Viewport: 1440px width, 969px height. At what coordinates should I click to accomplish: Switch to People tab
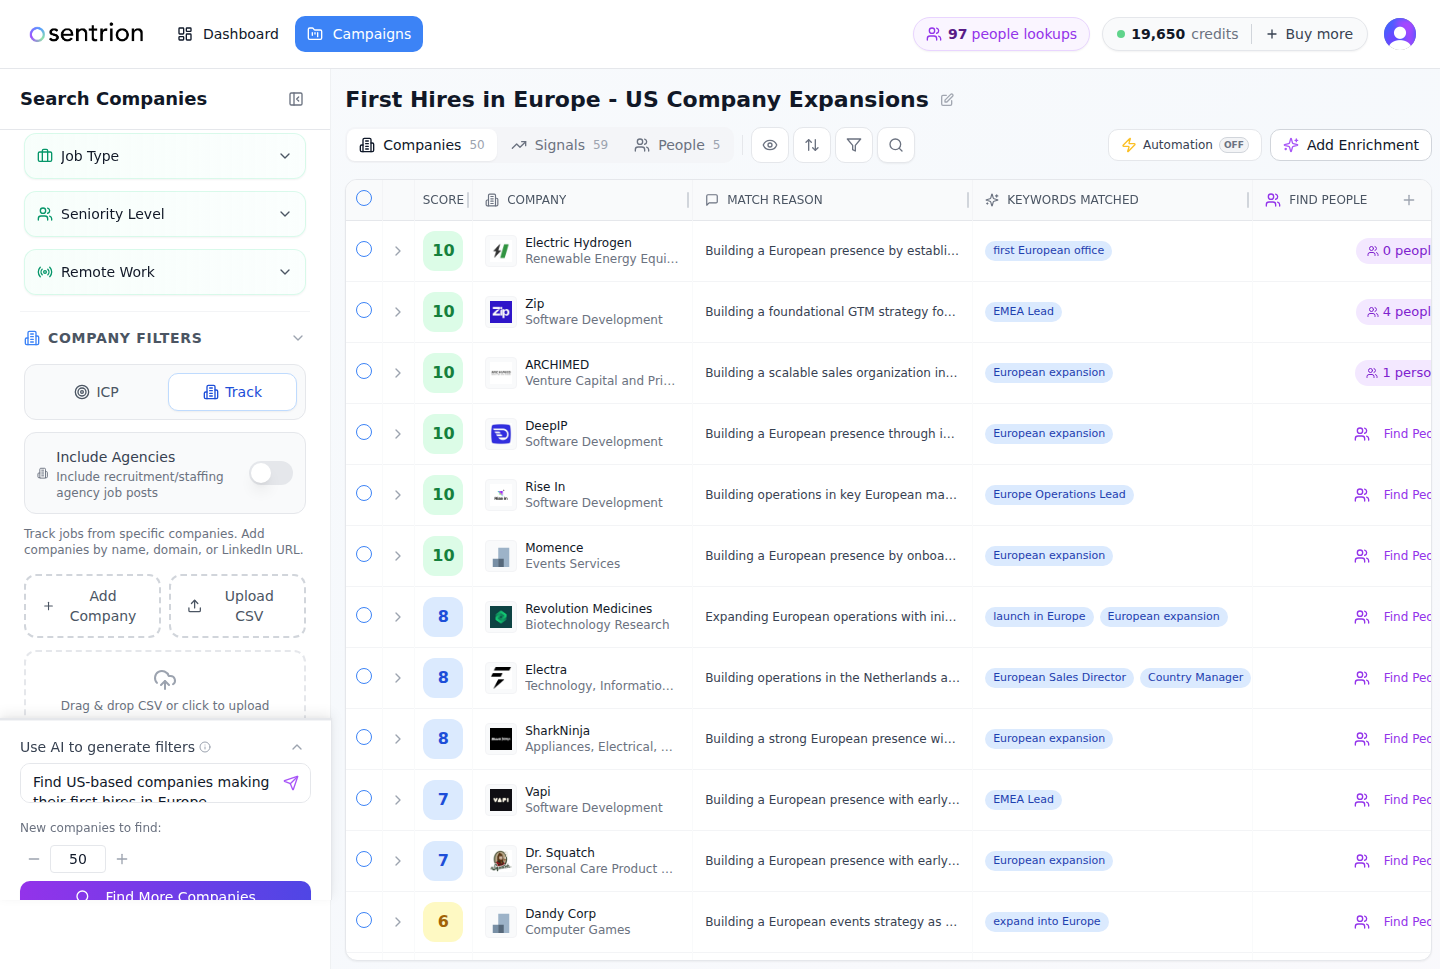[678, 145]
